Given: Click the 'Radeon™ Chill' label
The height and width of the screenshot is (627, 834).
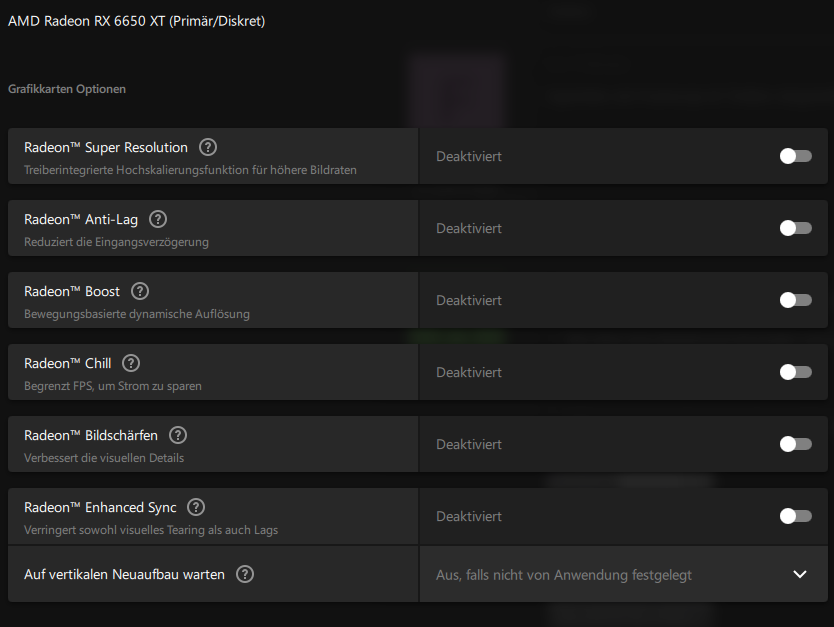Looking at the screenshot, I should pyautogui.click(x=68, y=363).
